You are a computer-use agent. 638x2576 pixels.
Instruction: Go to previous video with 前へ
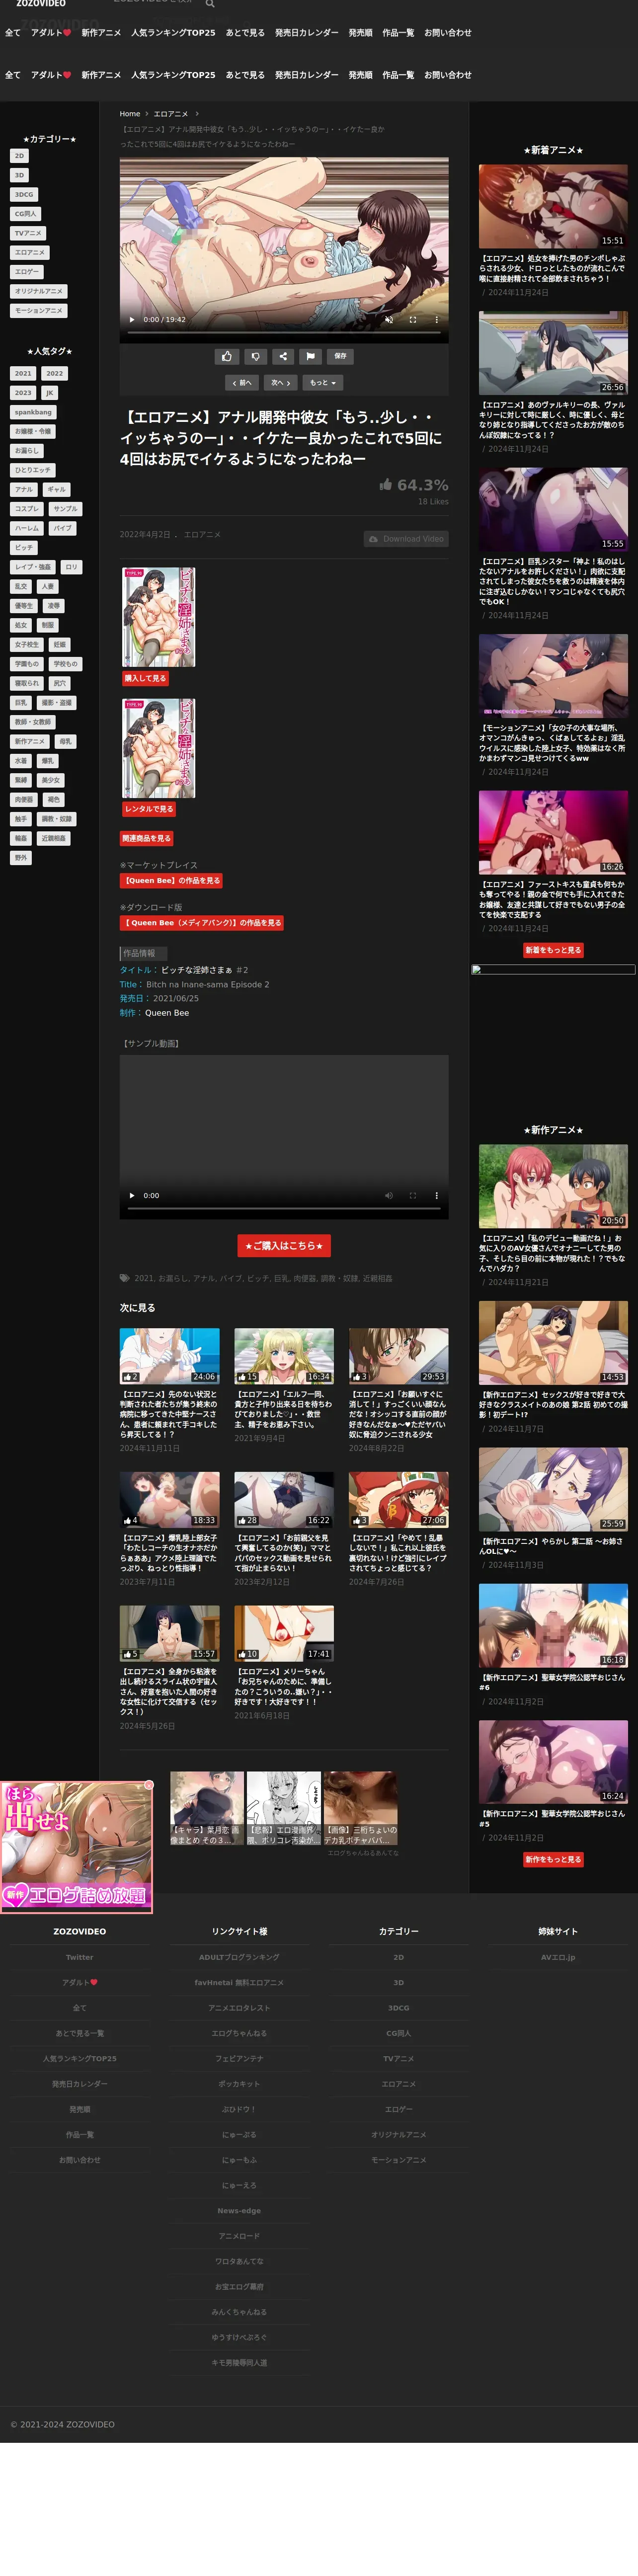point(241,383)
